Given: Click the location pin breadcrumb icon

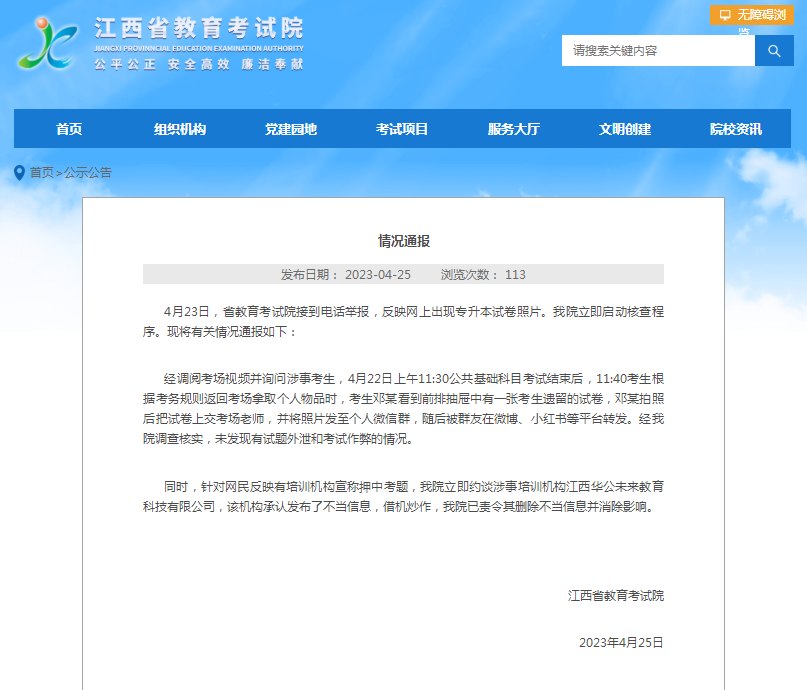Looking at the screenshot, I should [x=20, y=173].
